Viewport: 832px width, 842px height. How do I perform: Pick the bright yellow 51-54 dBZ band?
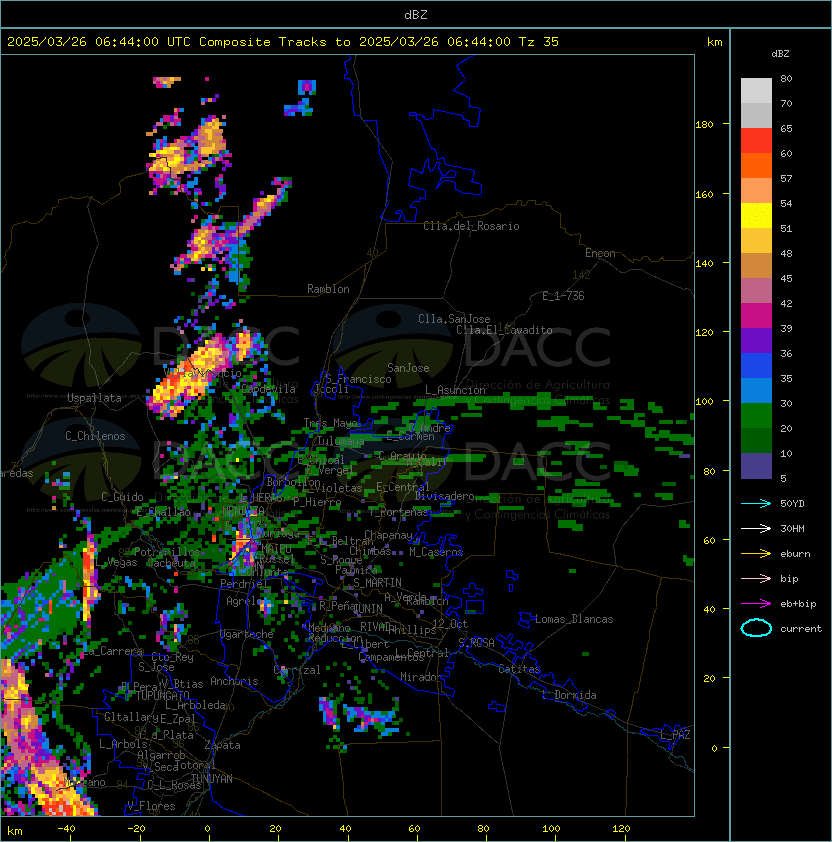(x=756, y=216)
